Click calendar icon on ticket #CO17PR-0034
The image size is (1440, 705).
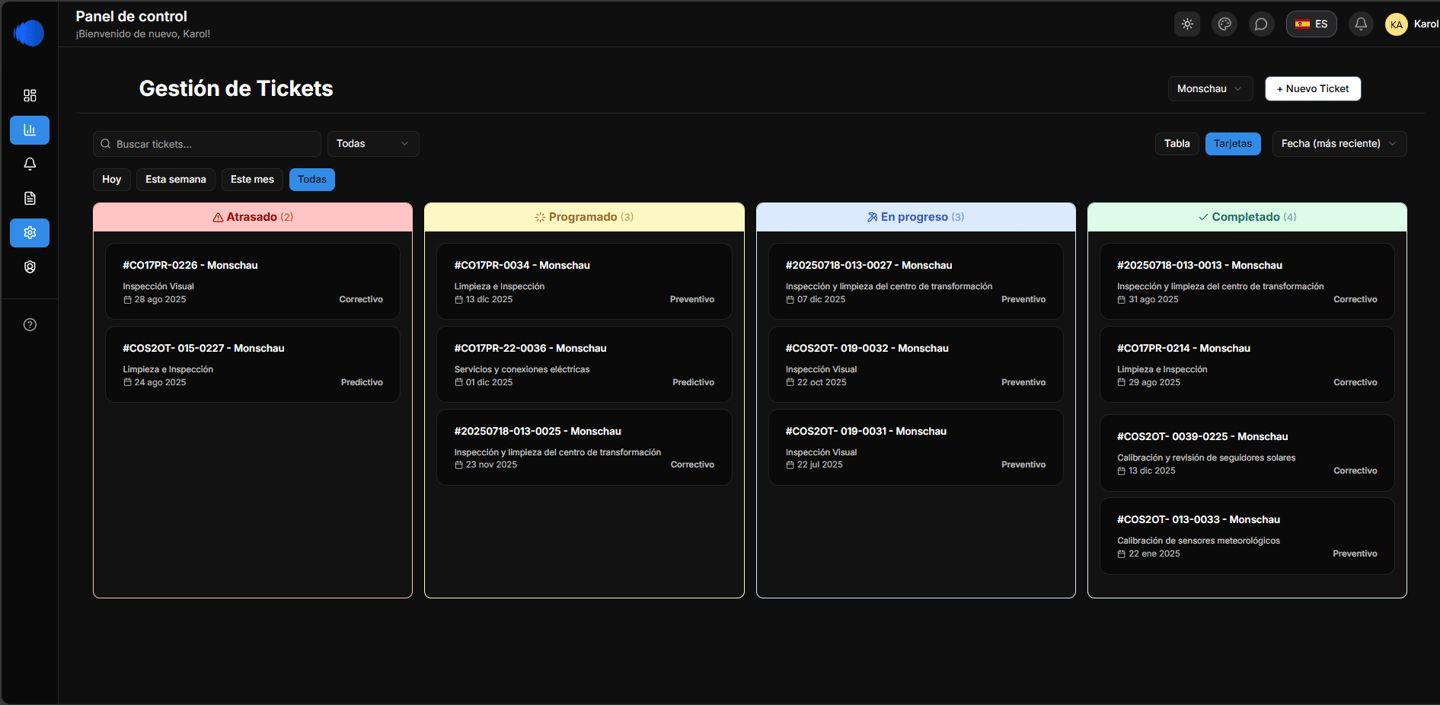tap(459, 300)
